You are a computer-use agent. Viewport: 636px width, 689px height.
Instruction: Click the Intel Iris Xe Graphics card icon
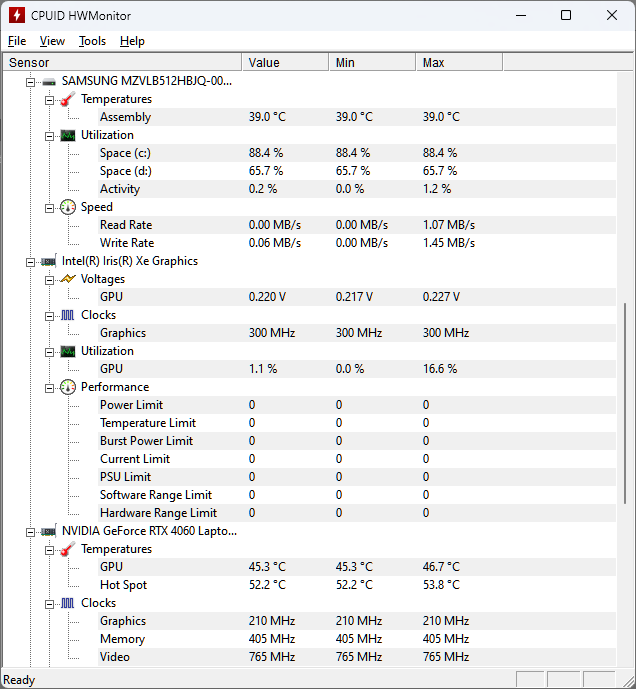pyautogui.click(x=48, y=261)
